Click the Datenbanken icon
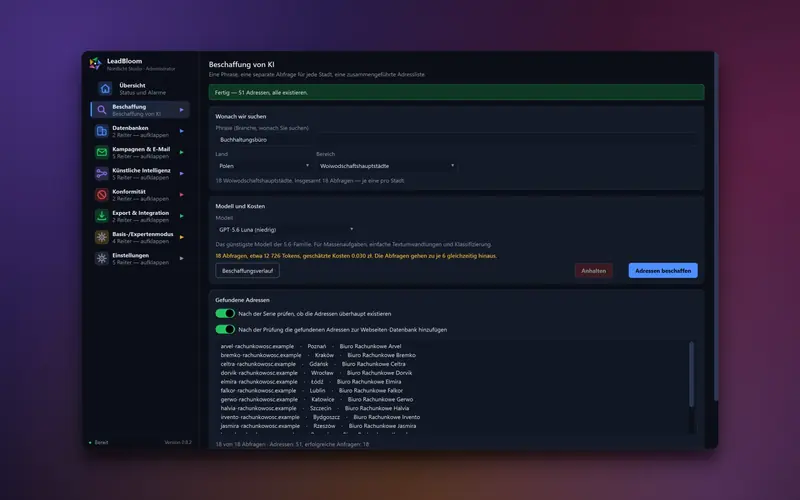Screen dimensions: 800x500 coord(102,131)
